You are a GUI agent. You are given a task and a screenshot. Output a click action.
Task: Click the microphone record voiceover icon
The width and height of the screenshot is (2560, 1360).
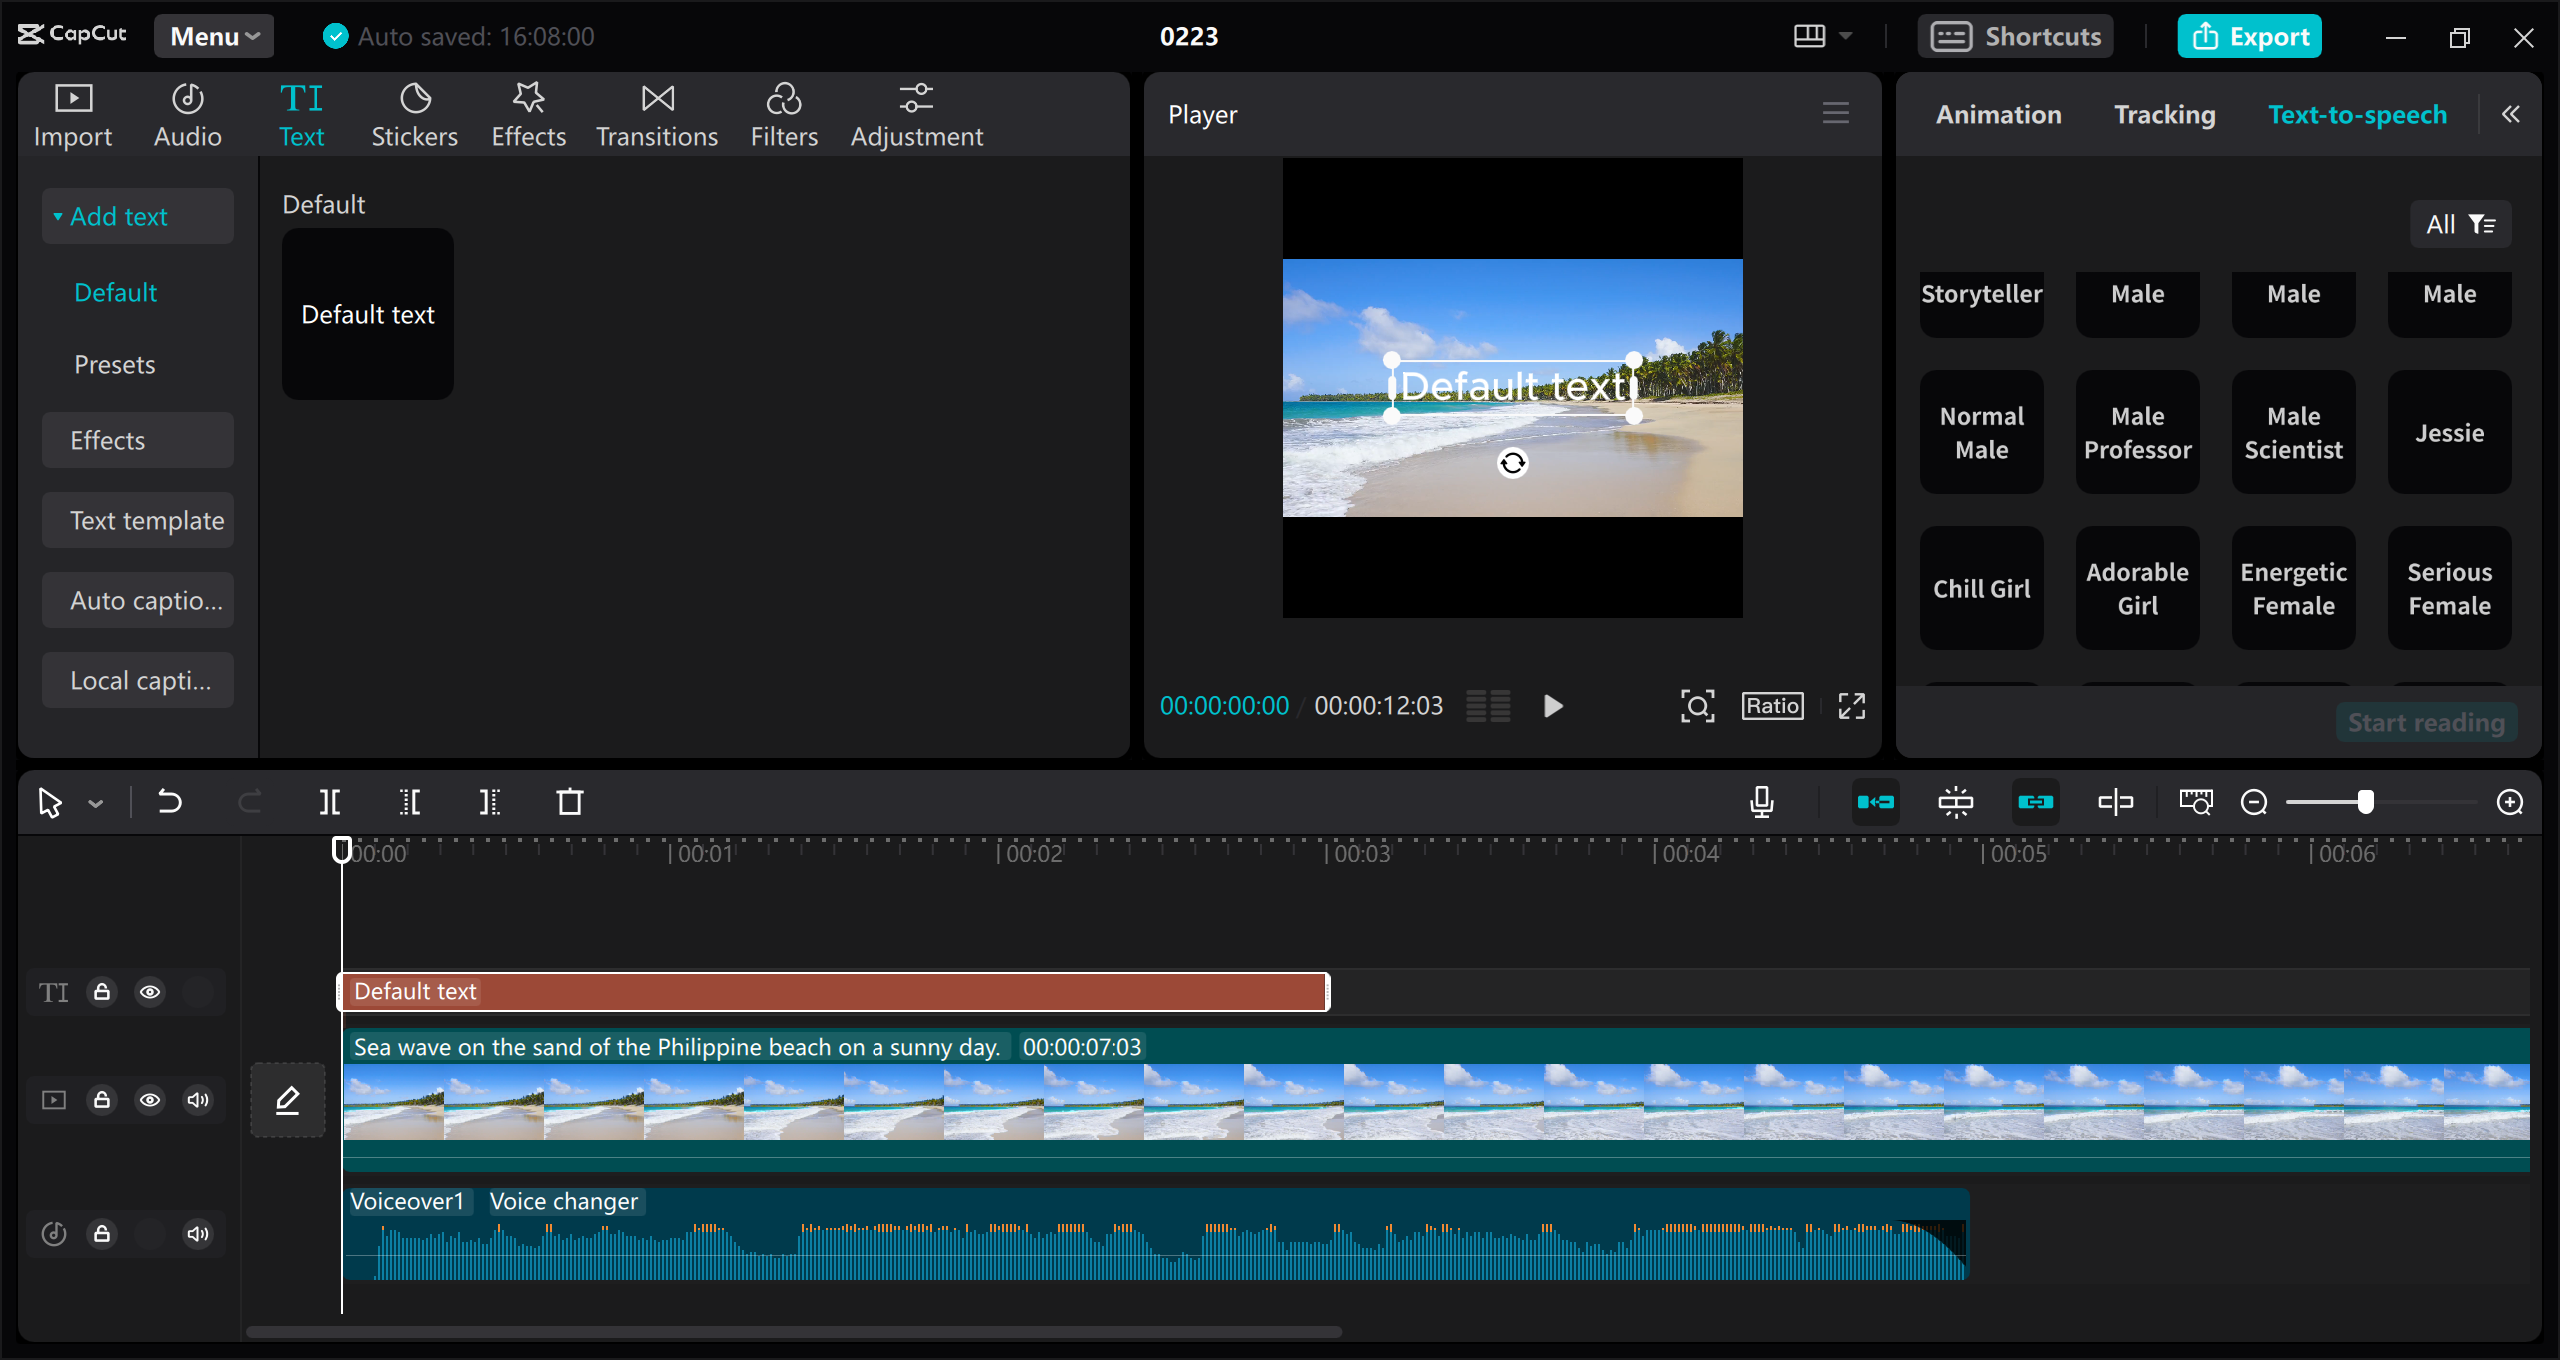[1762, 802]
